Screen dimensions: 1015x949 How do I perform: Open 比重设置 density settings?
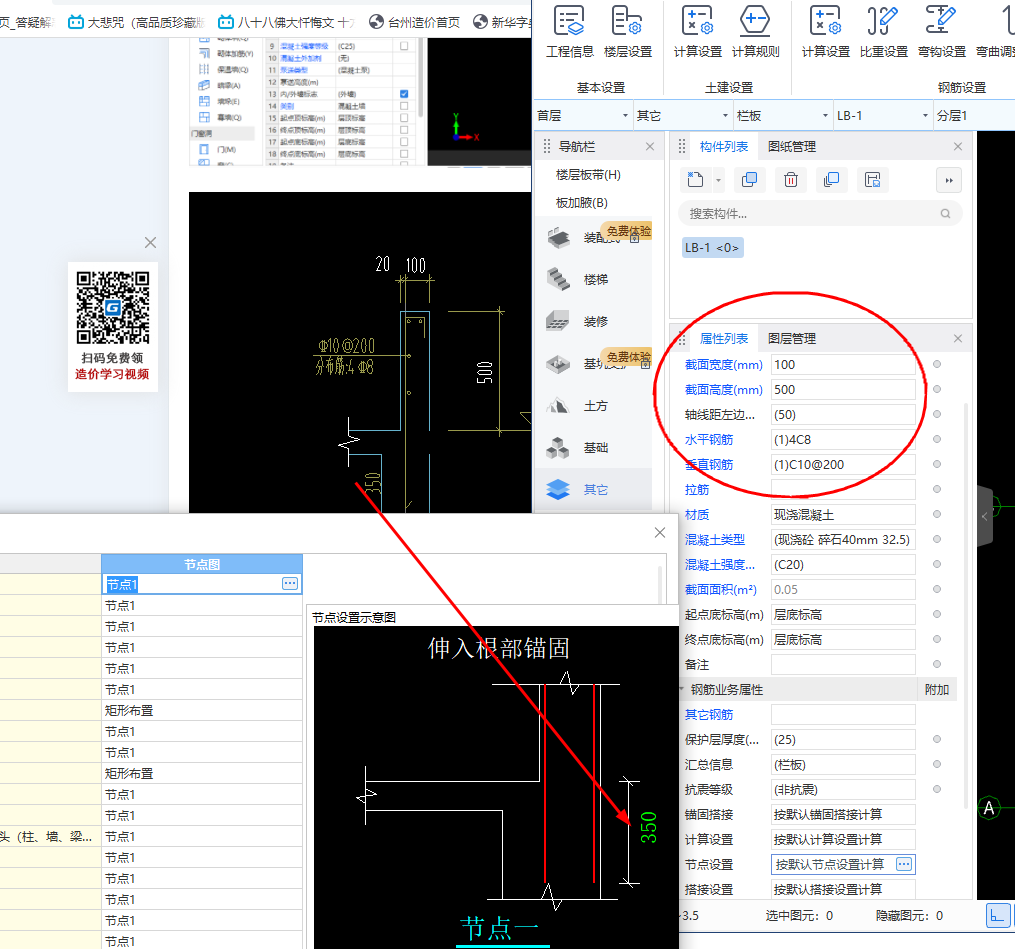(884, 32)
